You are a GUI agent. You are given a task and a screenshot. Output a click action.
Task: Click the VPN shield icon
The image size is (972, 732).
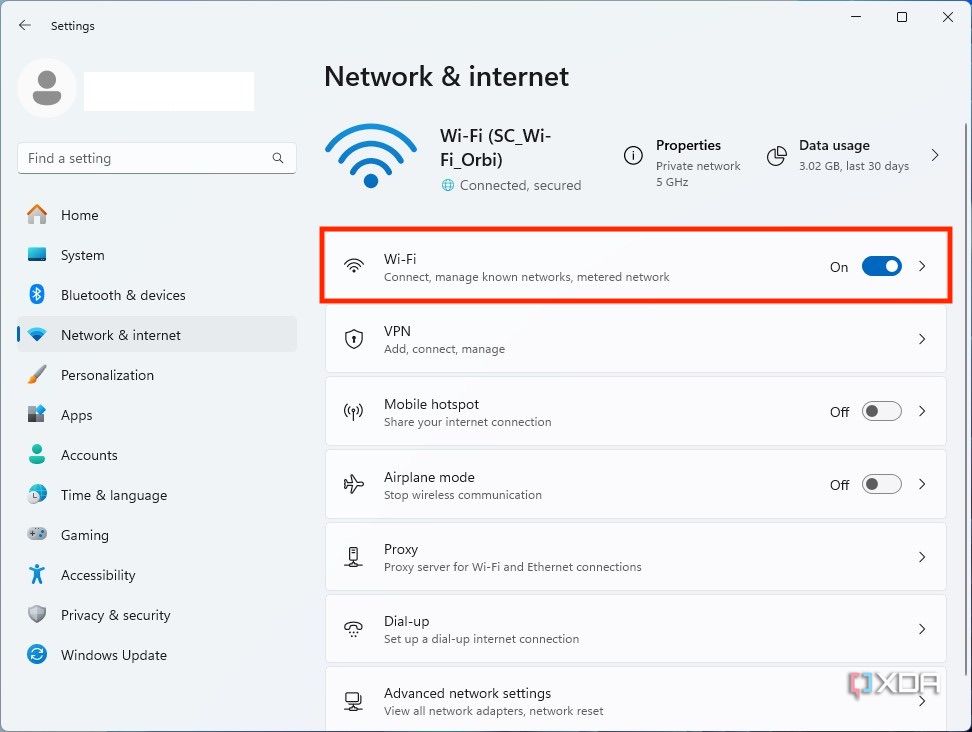pos(354,338)
